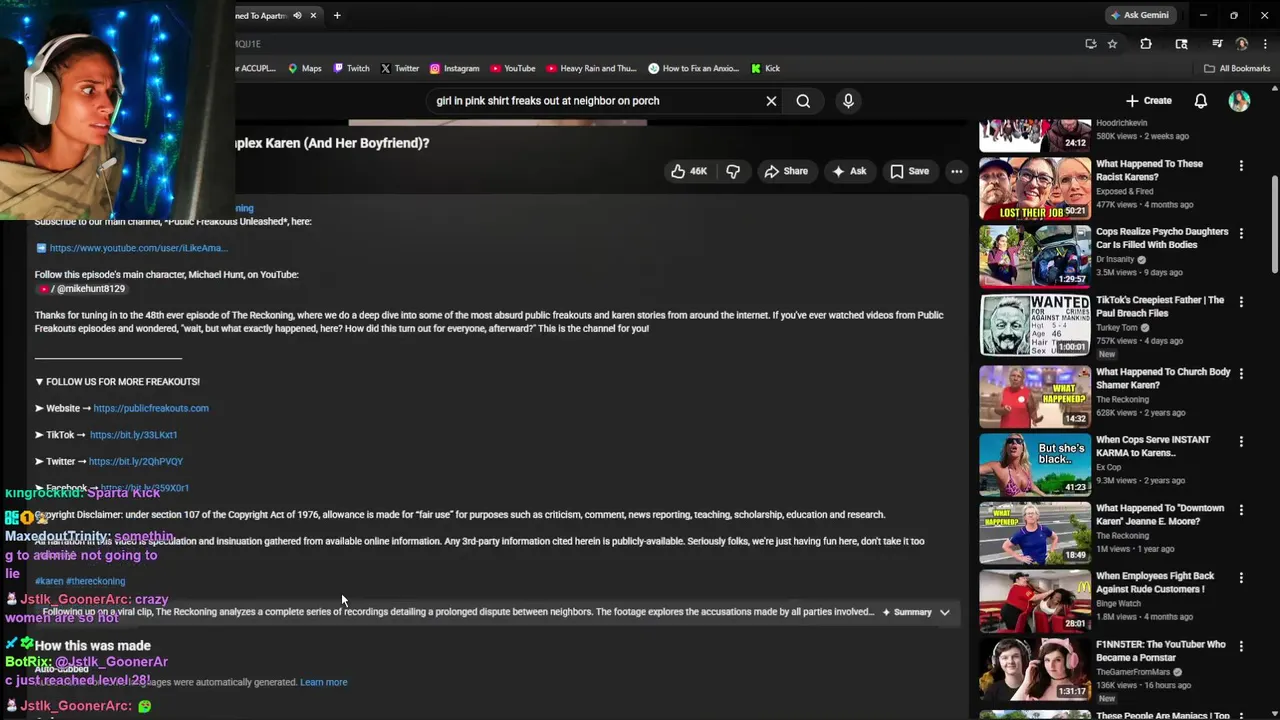
Task: Open @mikehunt8129 channel link
Action: 82,289
